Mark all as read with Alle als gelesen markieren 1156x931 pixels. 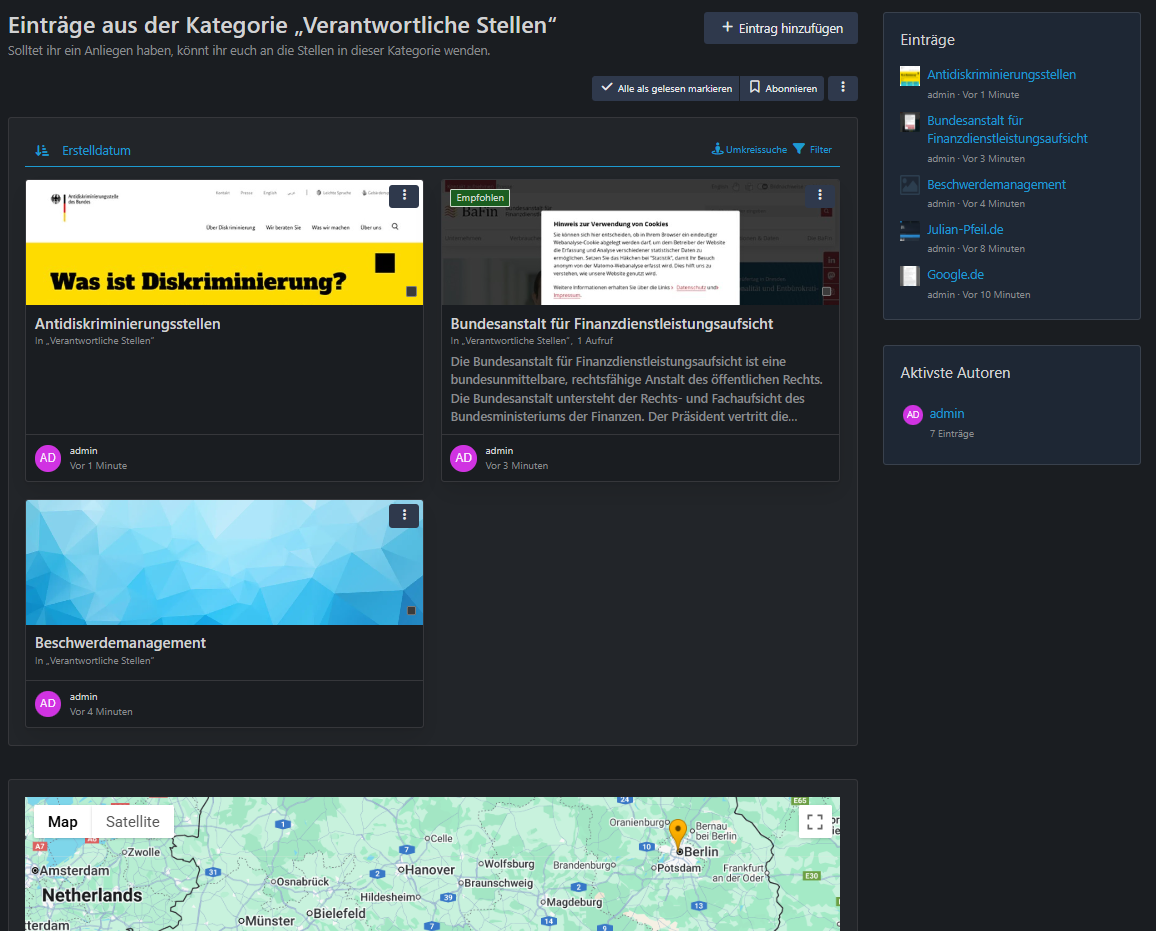click(666, 88)
